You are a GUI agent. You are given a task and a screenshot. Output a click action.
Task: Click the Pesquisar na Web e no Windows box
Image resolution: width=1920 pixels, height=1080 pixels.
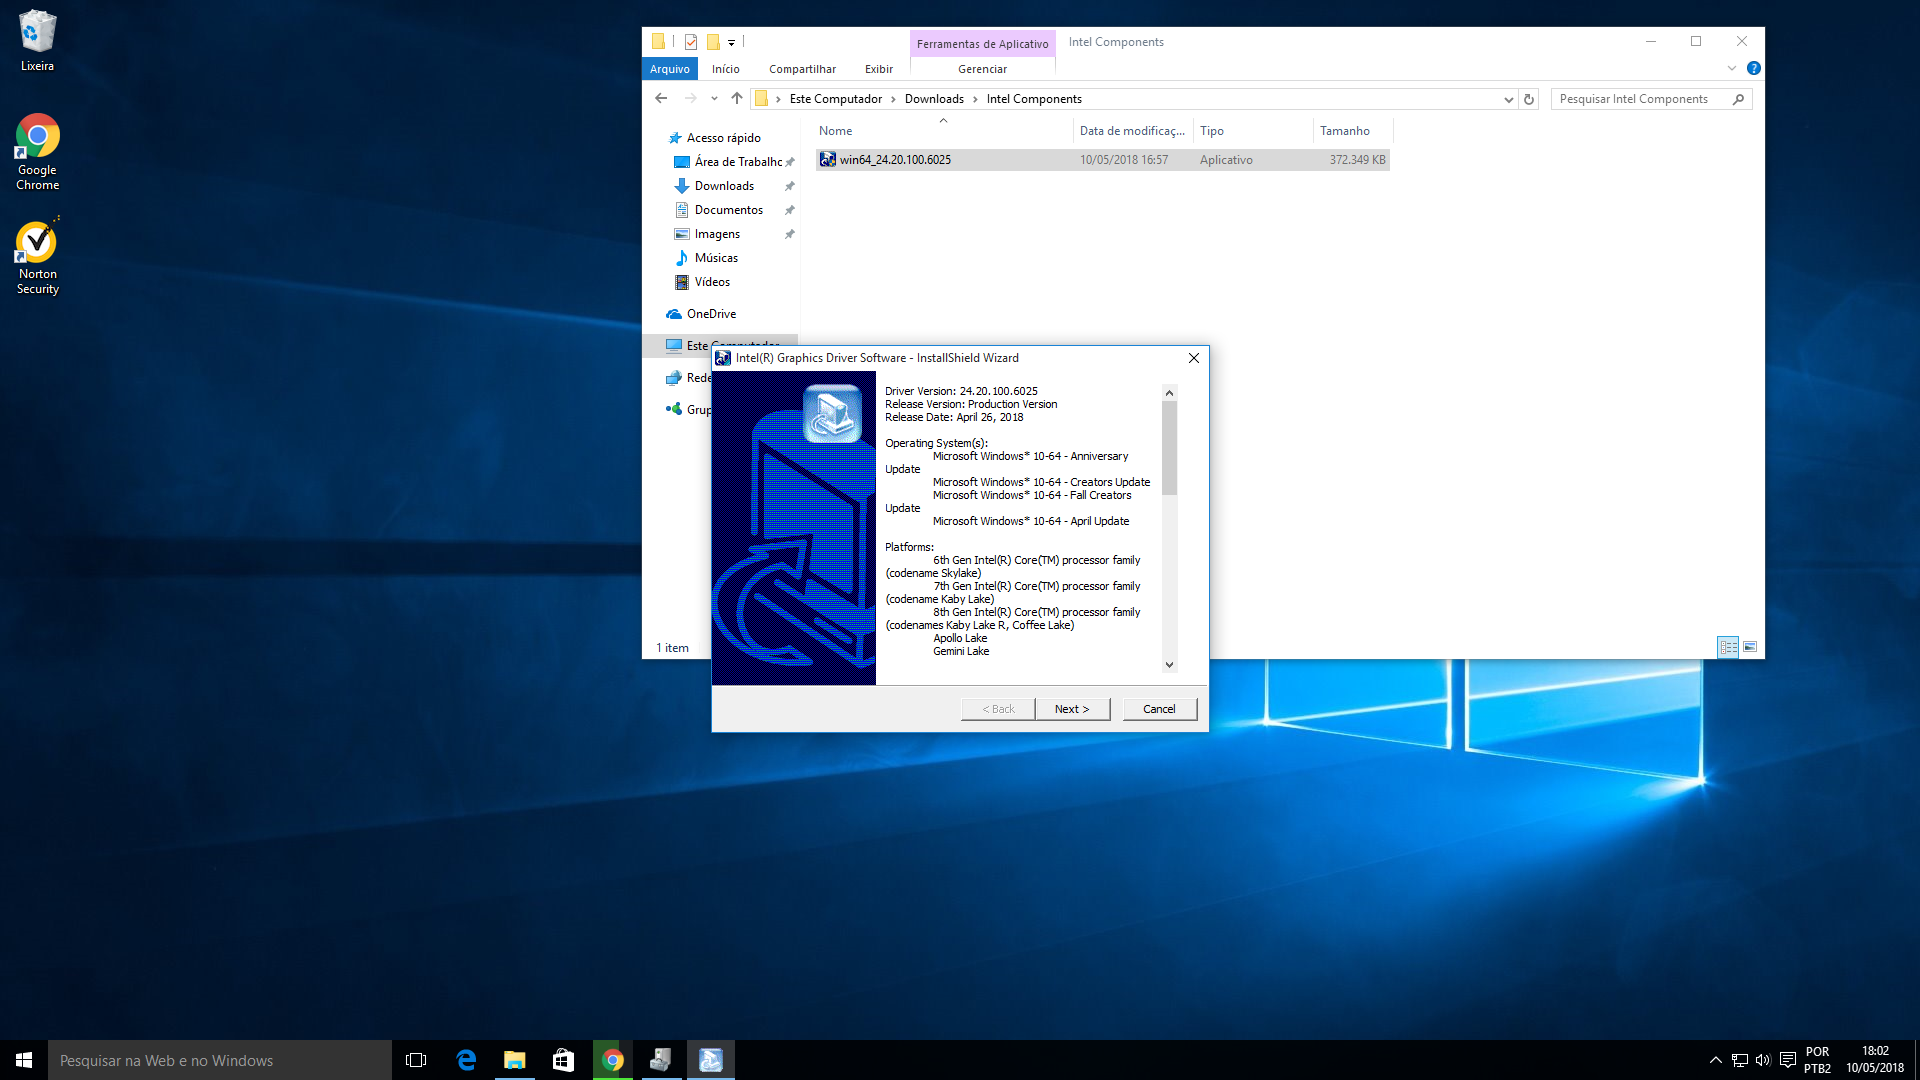[220, 1060]
